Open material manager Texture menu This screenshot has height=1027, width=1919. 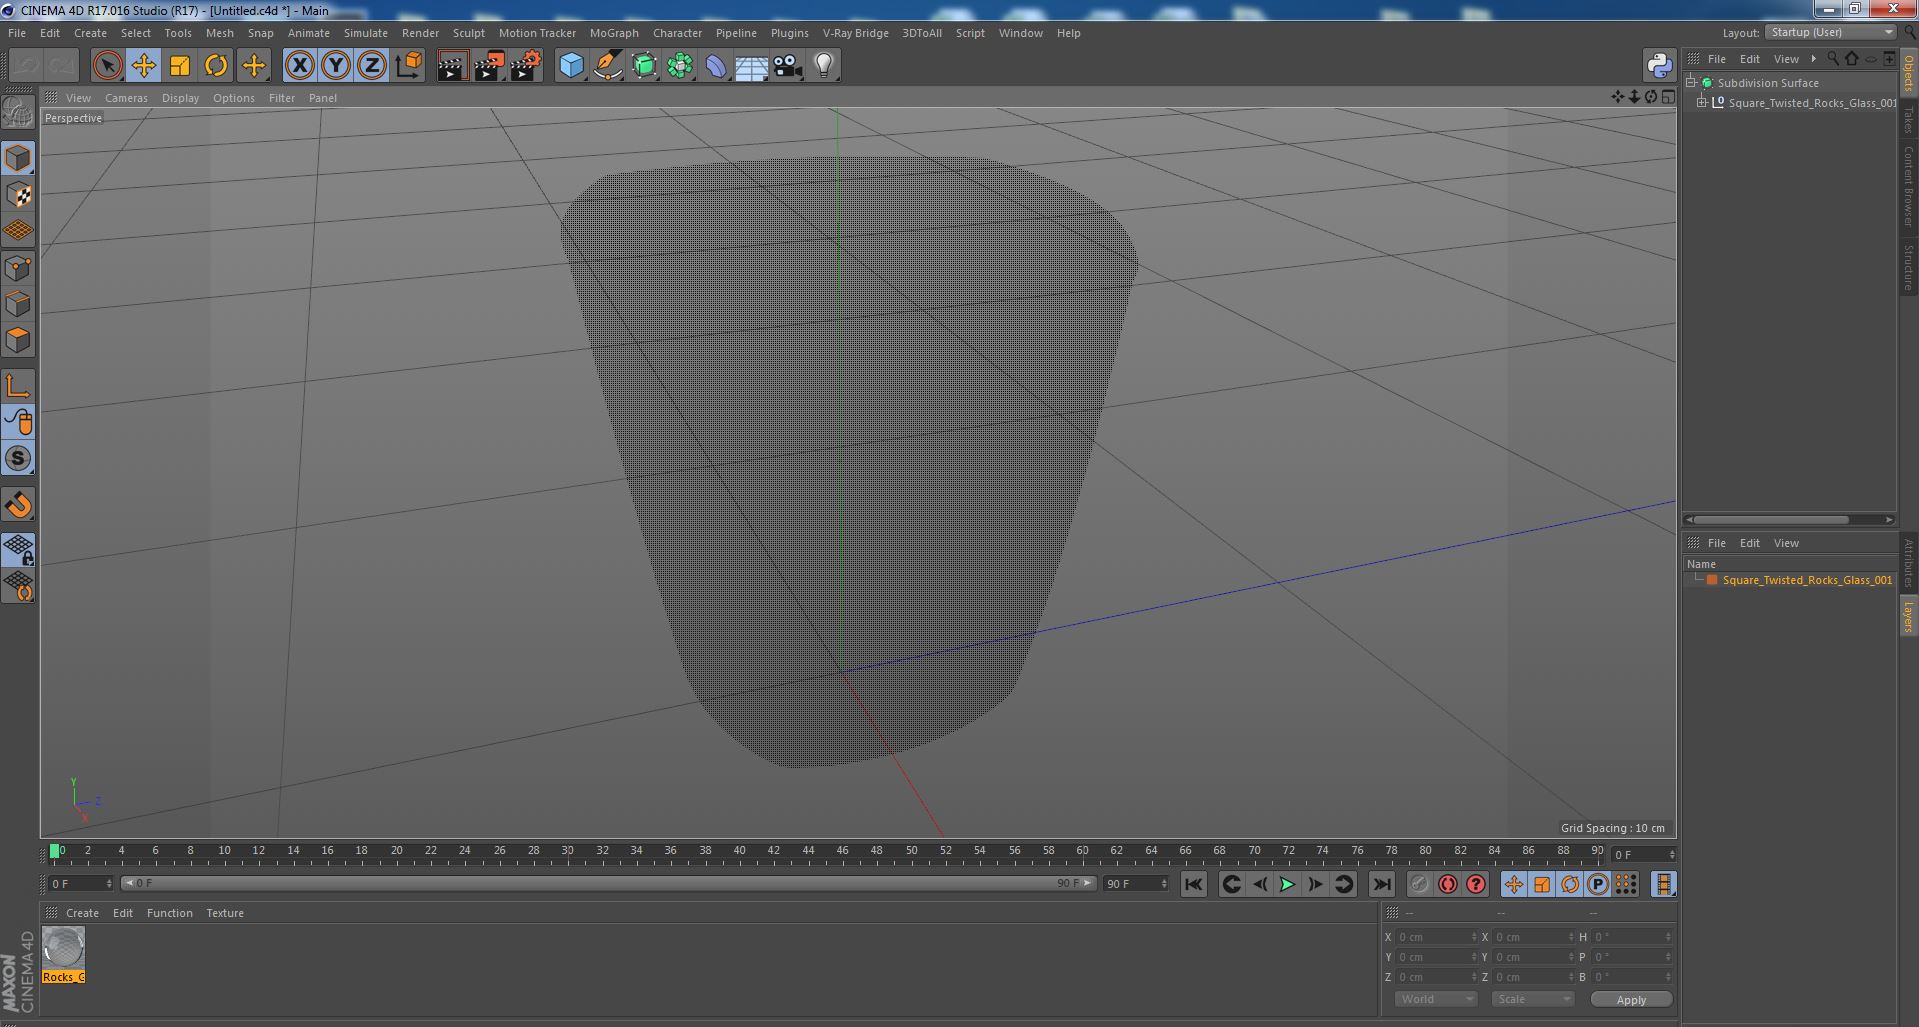click(x=225, y=913)
